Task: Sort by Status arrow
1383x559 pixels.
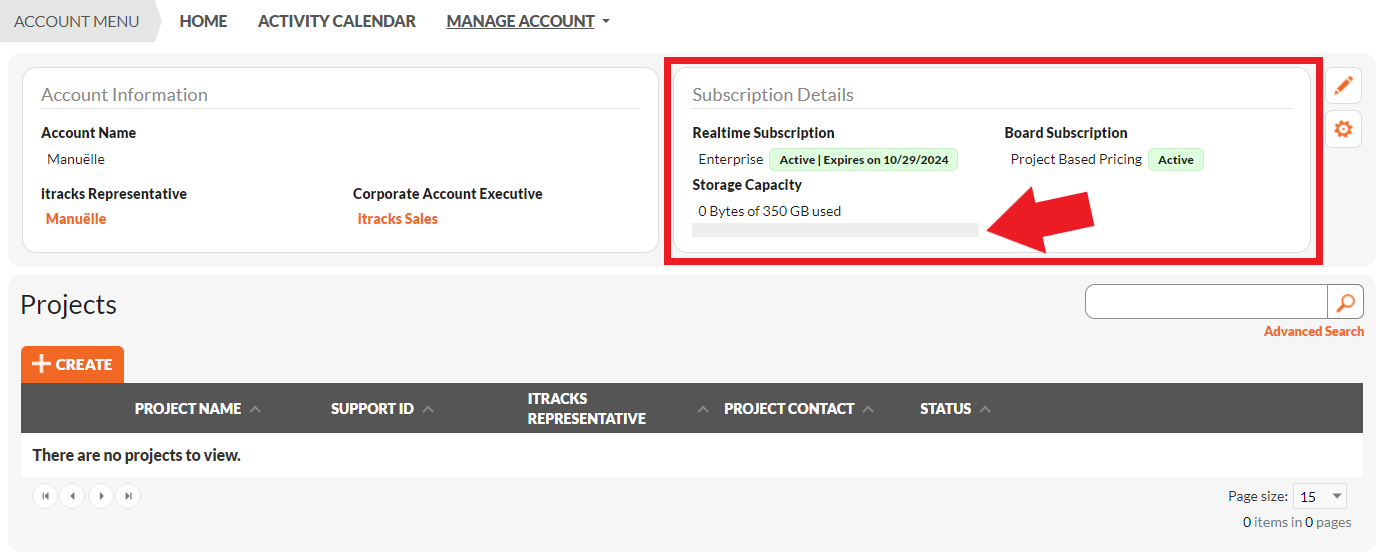Action: 985,409
